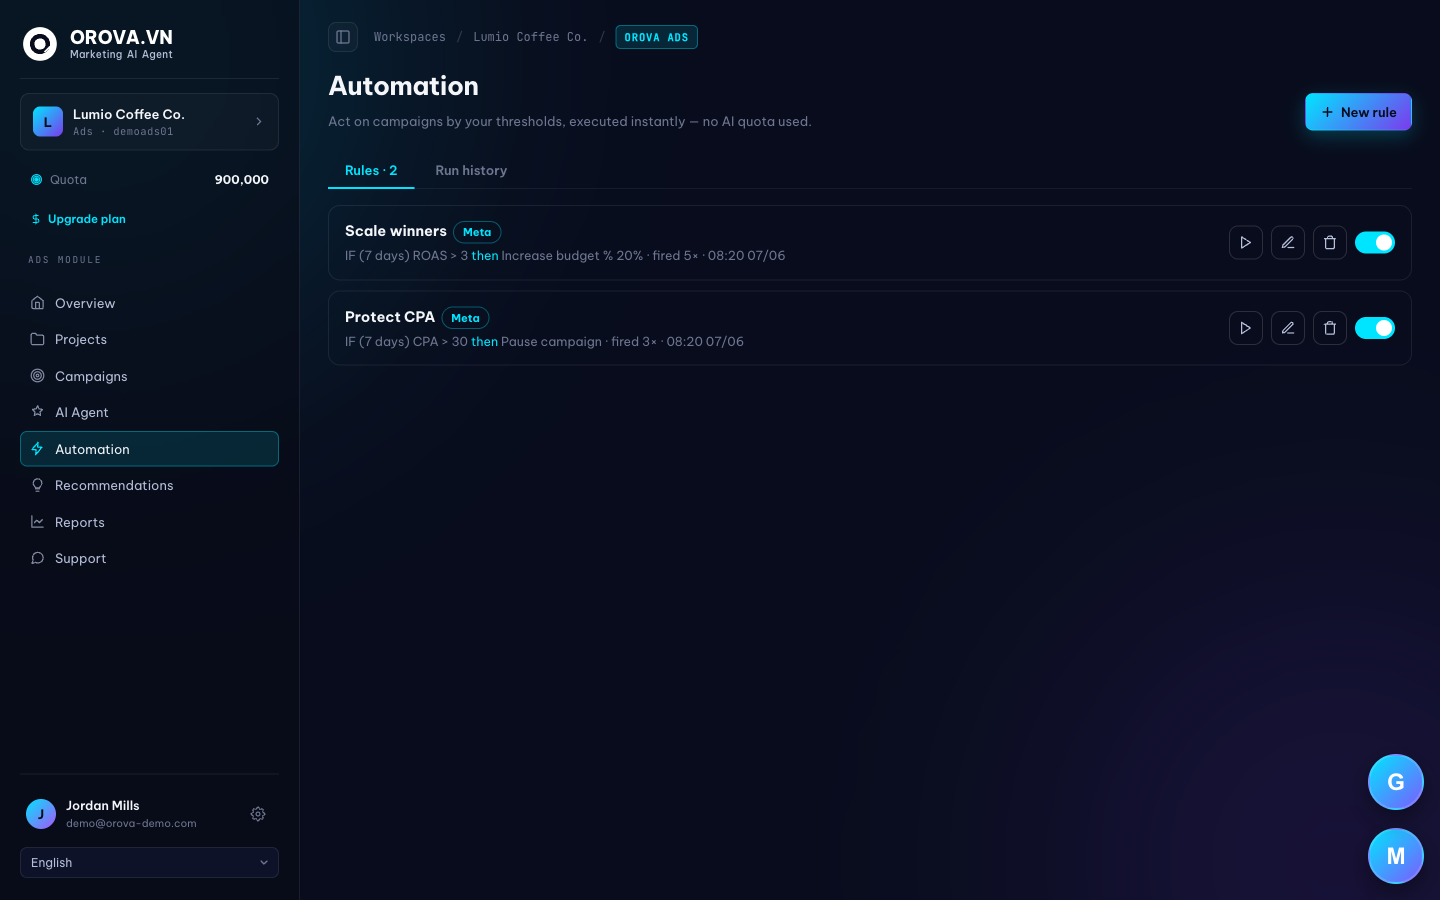Select Automation in sidebar
1440x900 pixels.
pyautogui.click(x=149, y=449)
